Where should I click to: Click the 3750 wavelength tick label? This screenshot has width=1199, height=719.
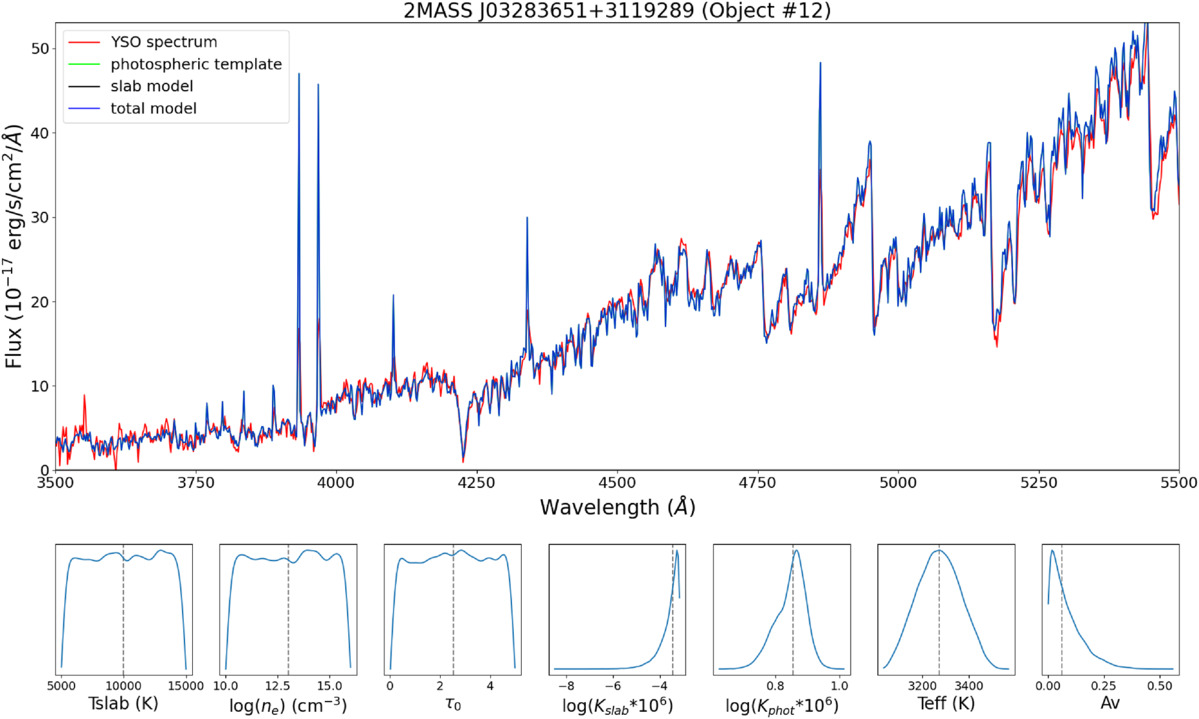coord(196,483)
